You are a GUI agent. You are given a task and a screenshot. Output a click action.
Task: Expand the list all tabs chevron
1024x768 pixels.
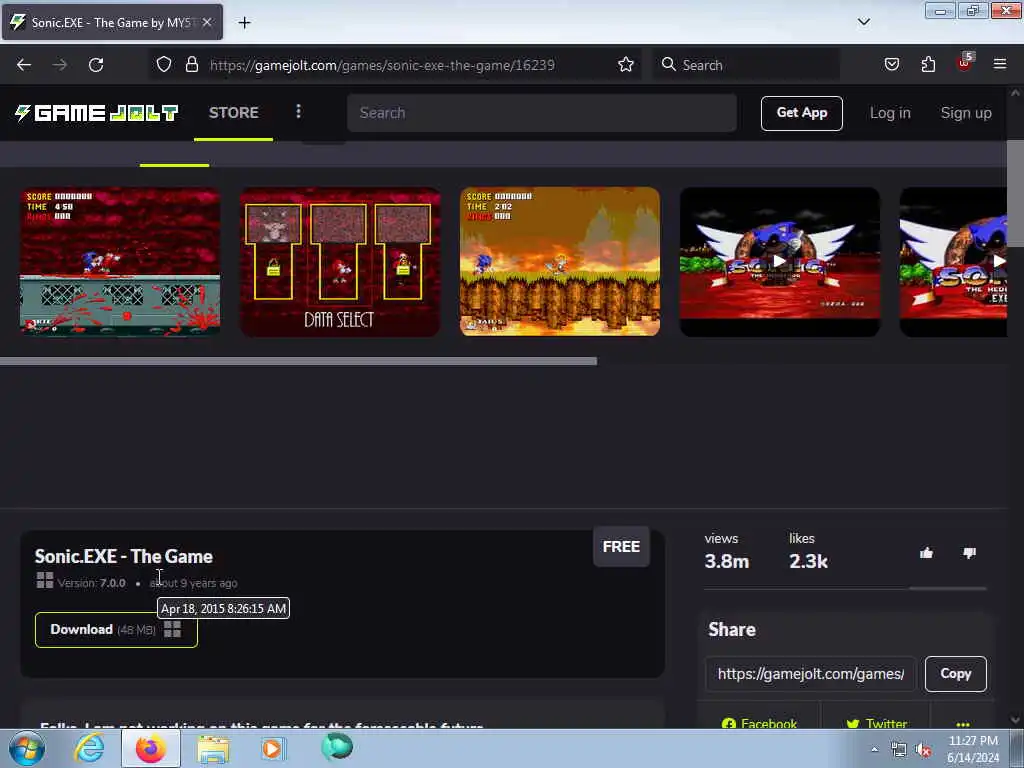863,22
